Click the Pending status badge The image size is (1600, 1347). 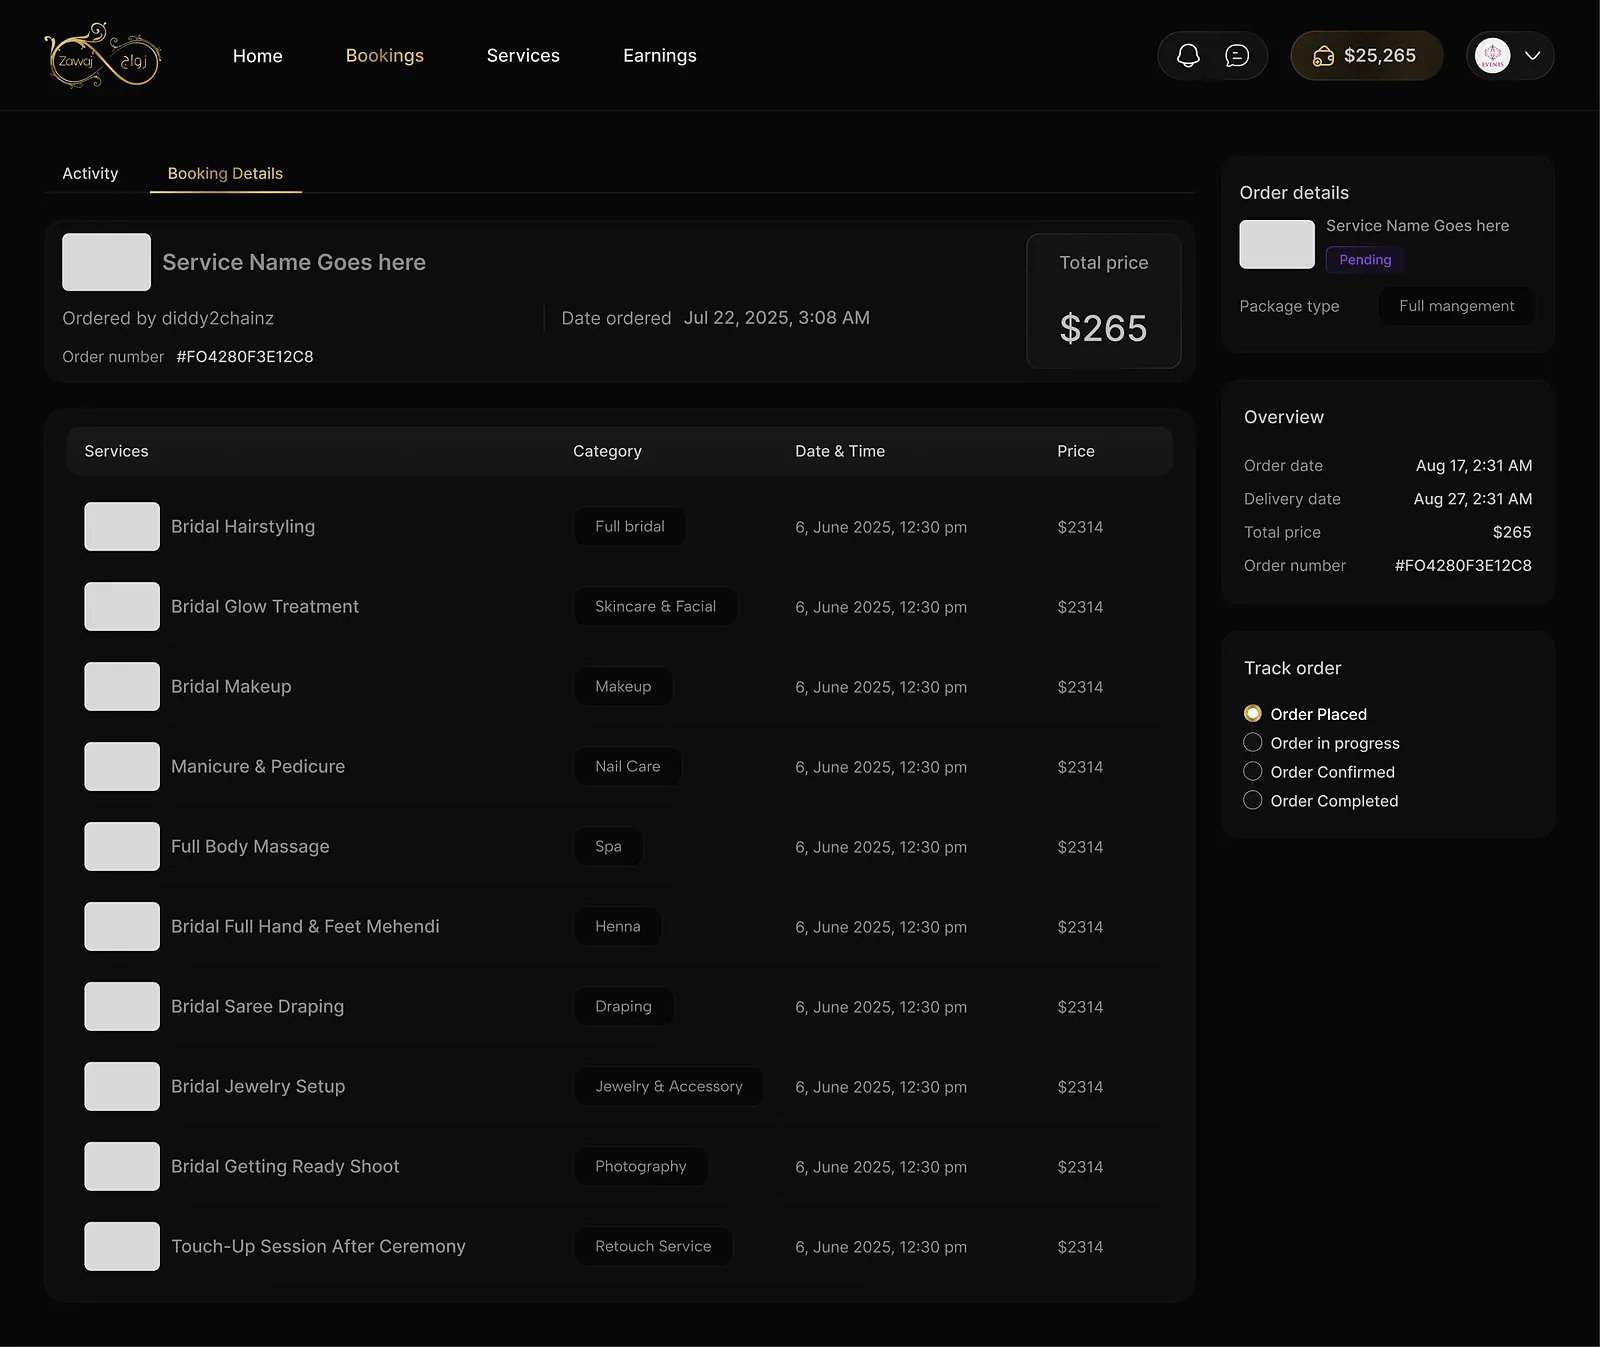1365,260
